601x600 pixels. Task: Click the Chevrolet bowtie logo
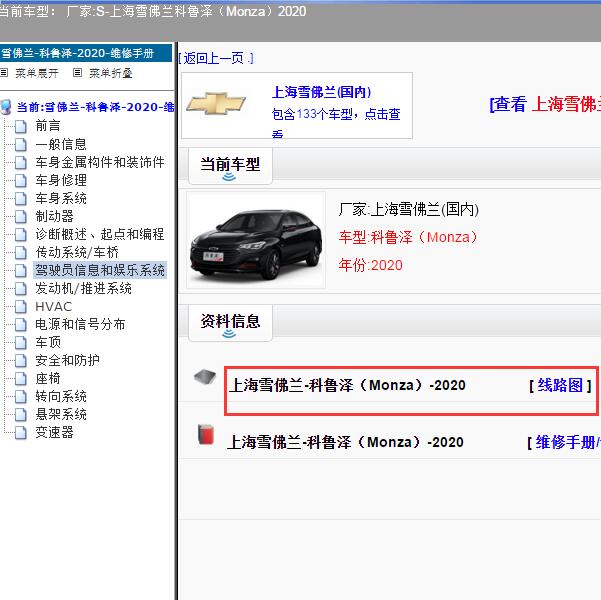tap(216, 104)
